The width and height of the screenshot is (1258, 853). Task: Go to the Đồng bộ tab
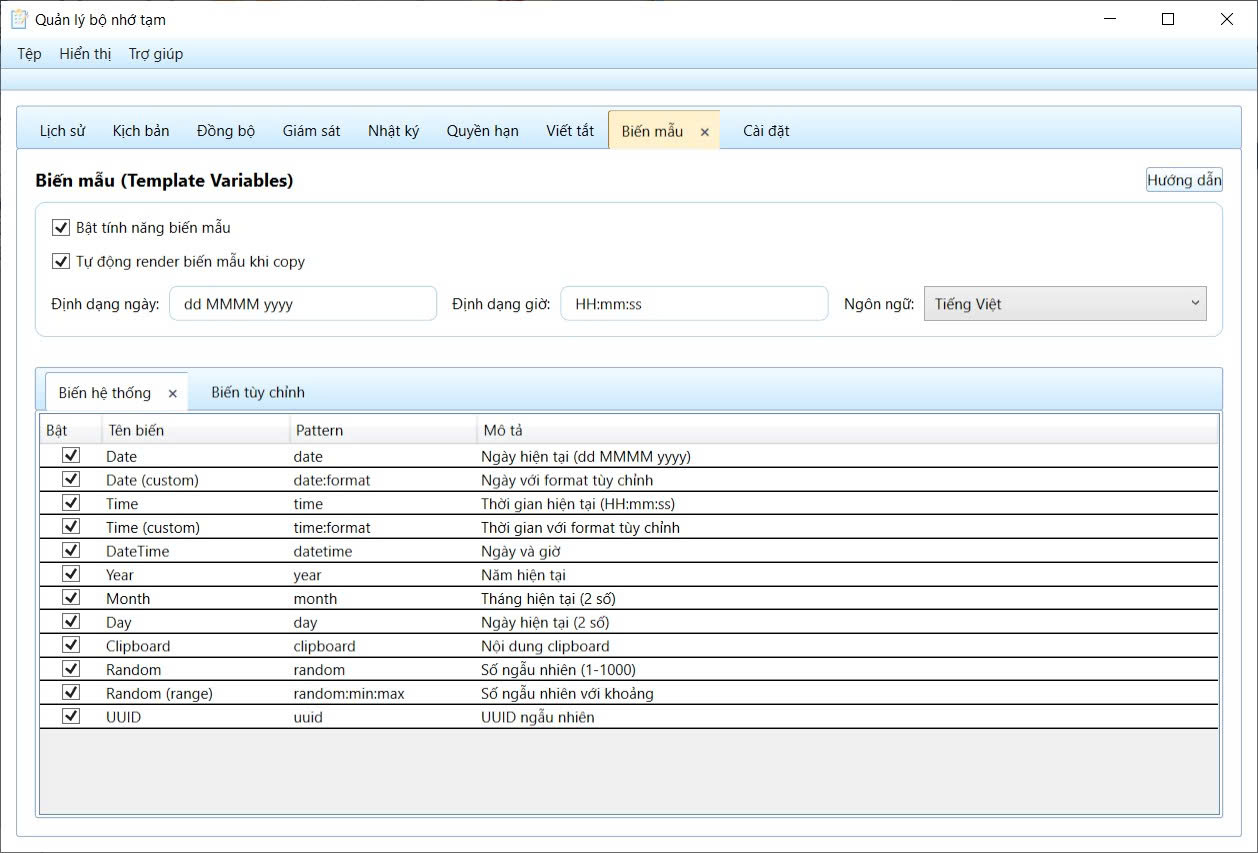coord(226,131)
